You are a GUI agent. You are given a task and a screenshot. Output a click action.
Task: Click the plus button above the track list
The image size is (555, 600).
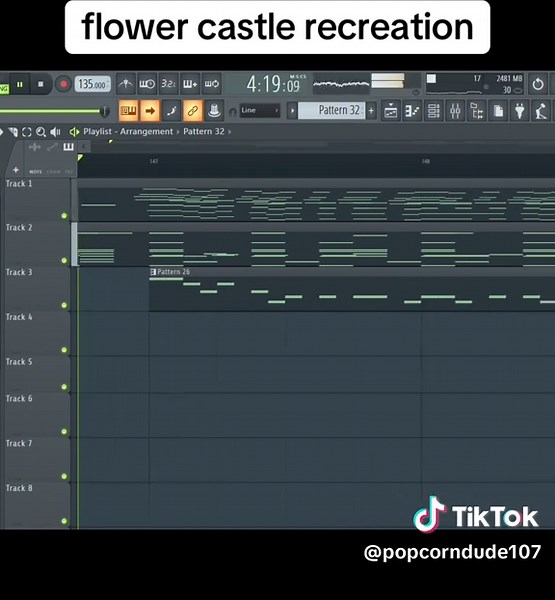(16, 170)
